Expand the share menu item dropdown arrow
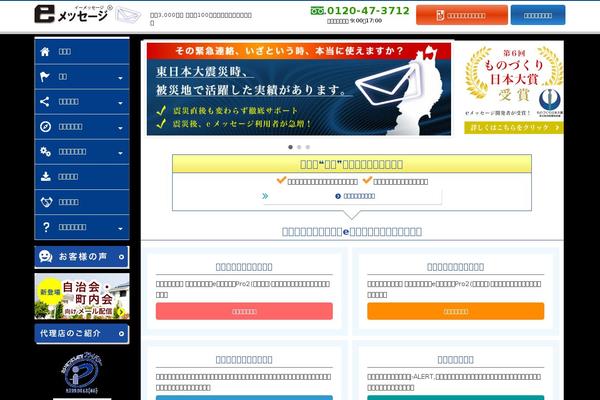The height and width of the screenshot is (400, 600). 120,103
